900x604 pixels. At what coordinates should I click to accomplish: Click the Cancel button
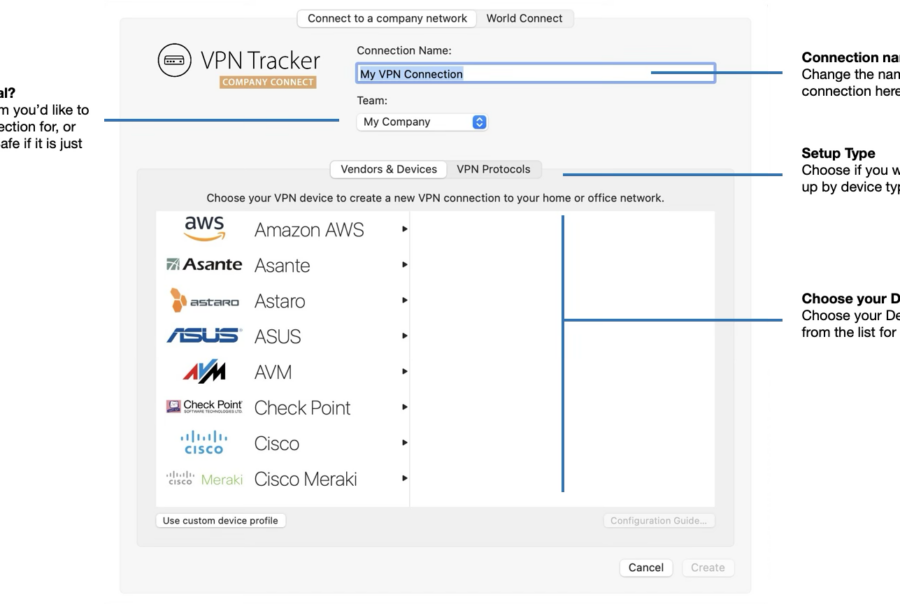coord(646,567)
